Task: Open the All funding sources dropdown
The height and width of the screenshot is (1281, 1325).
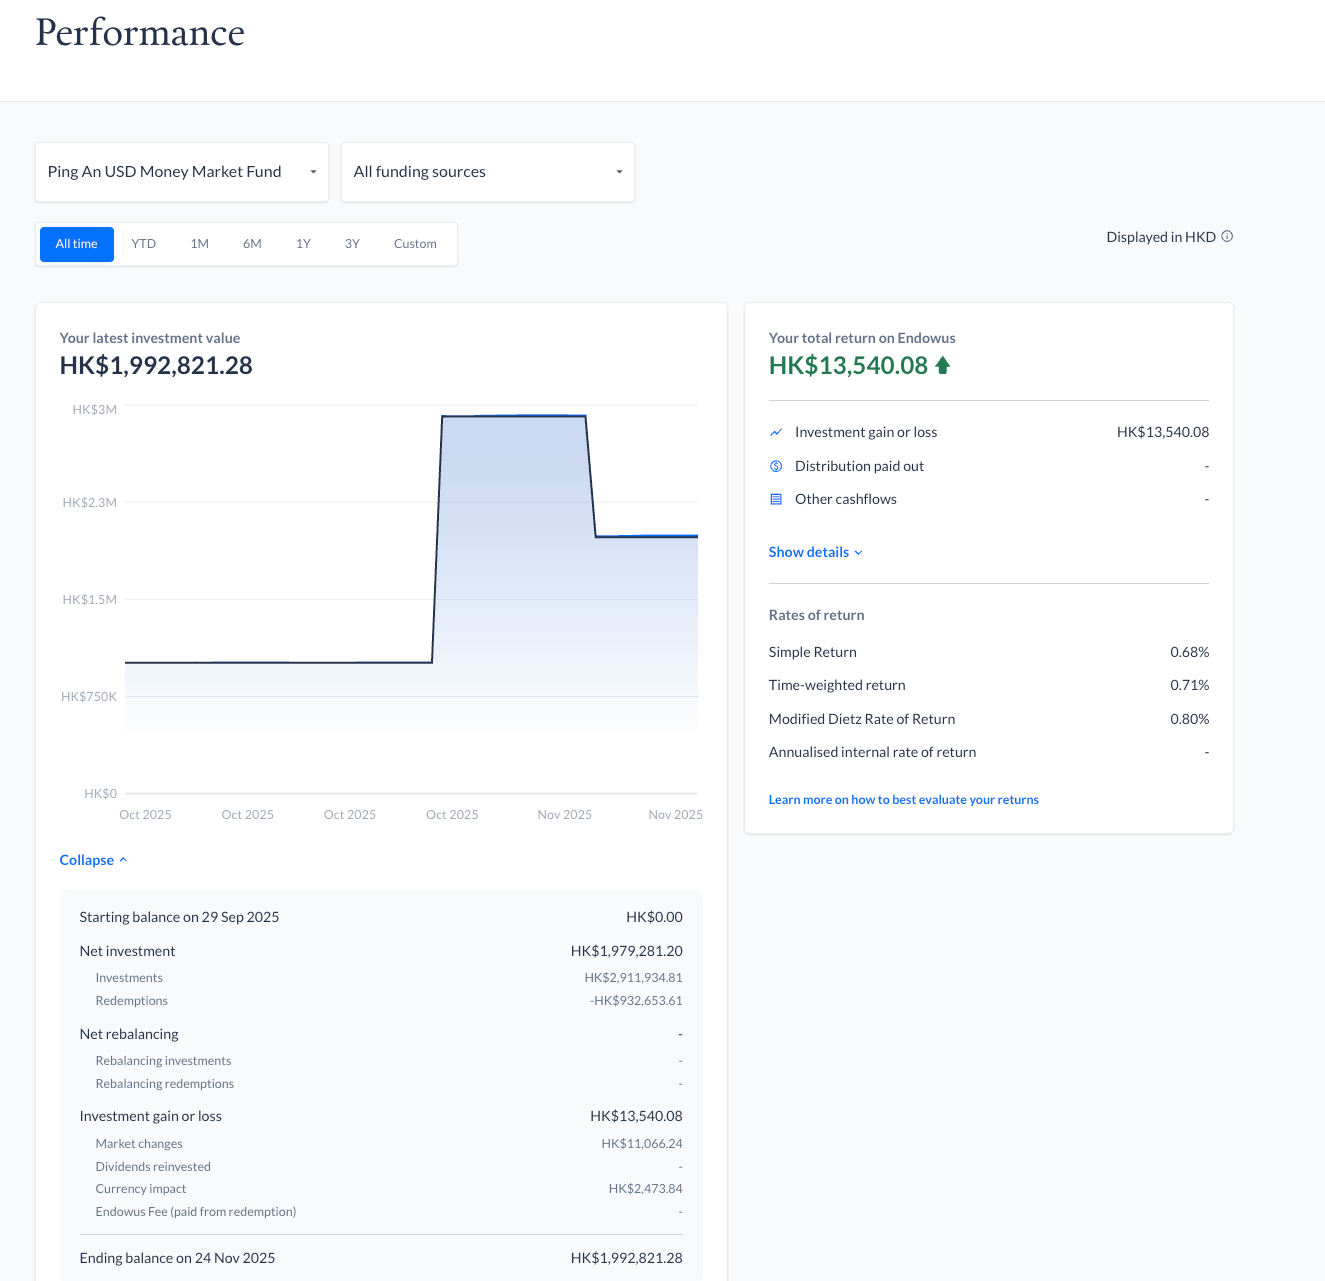Action: 488,172
